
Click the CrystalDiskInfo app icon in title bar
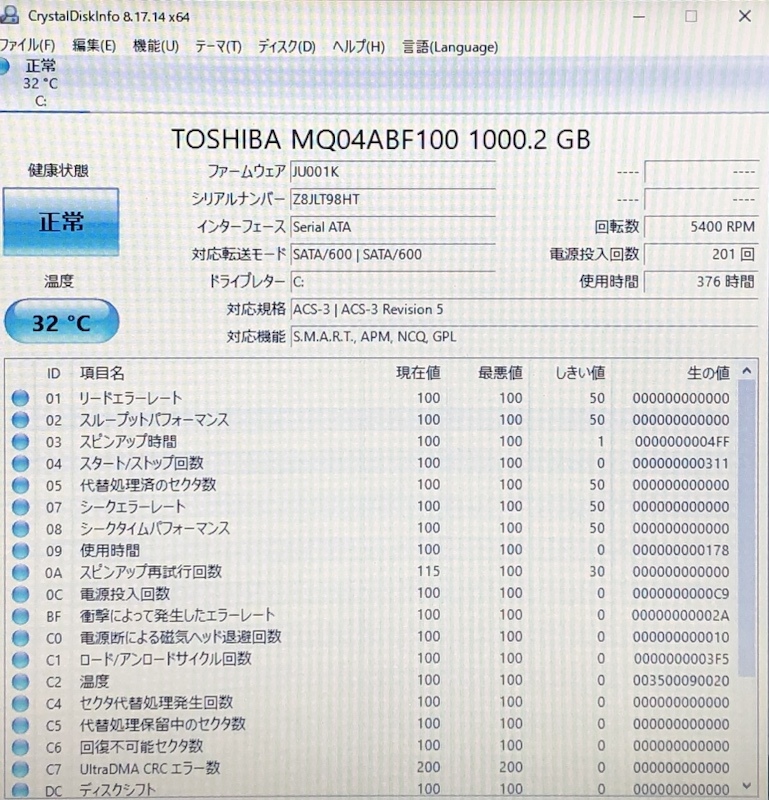[9, 14]
